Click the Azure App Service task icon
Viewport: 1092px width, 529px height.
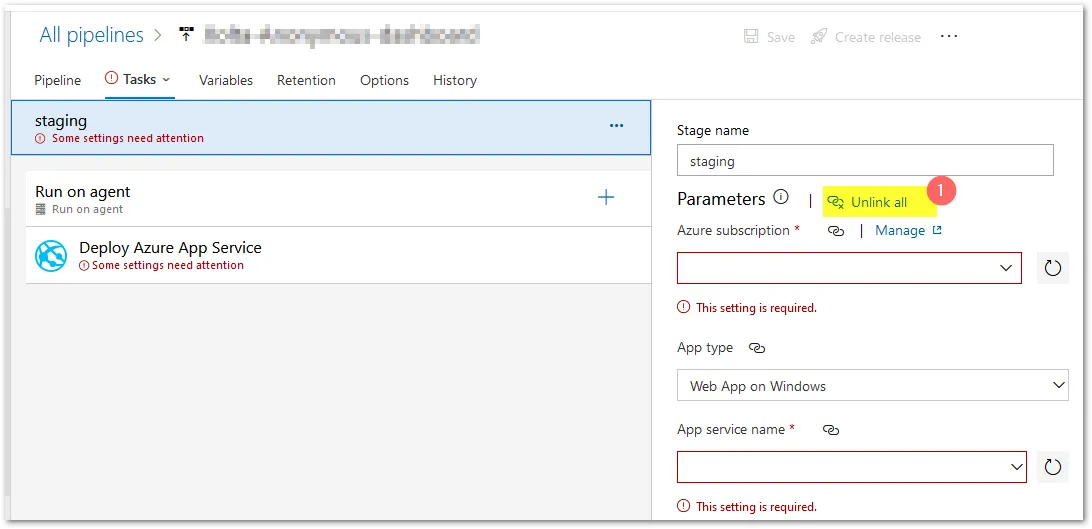[x=52, y=256]
